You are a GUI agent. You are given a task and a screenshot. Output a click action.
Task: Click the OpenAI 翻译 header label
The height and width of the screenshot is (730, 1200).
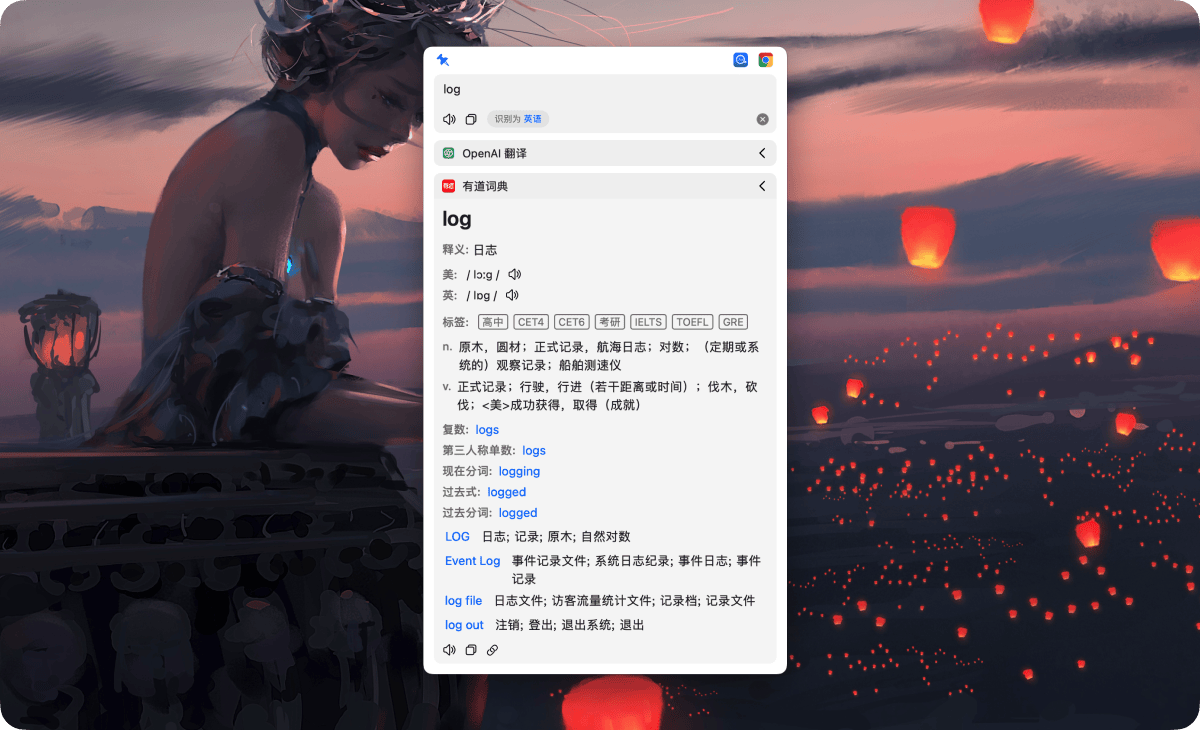[x=494, y=153]
